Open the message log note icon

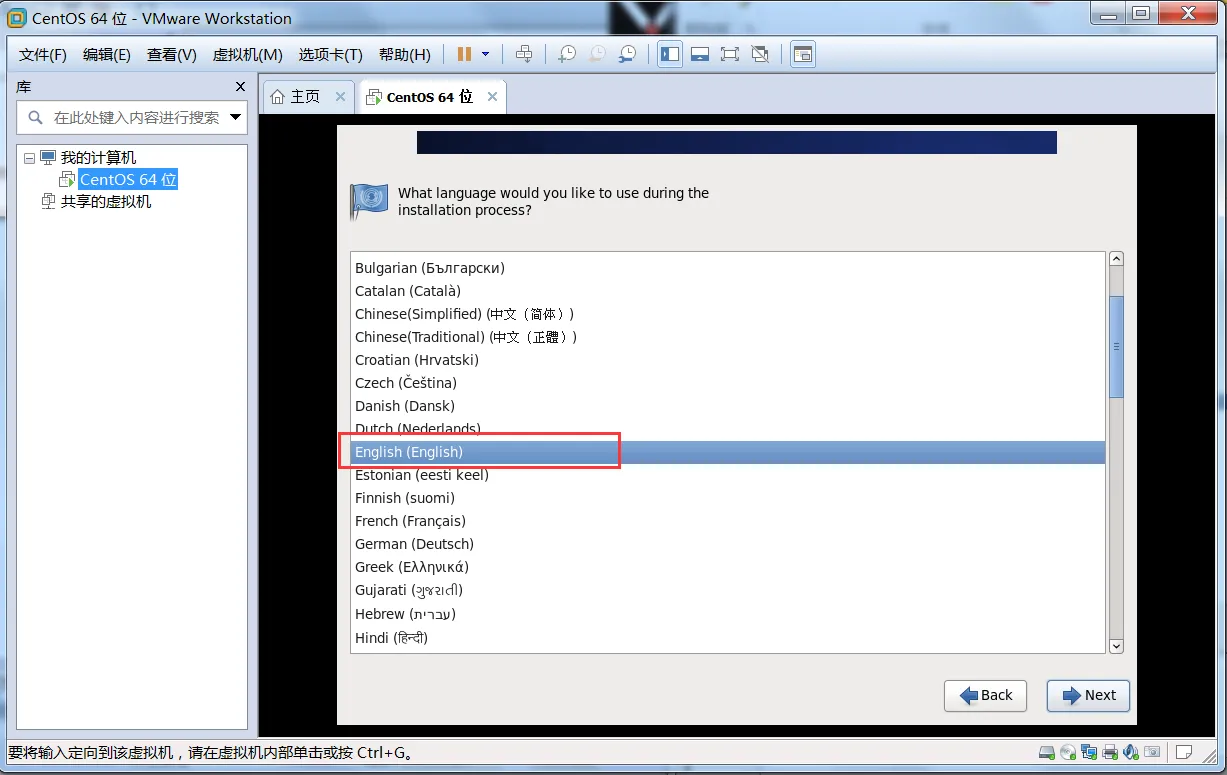pos(1184,752)
